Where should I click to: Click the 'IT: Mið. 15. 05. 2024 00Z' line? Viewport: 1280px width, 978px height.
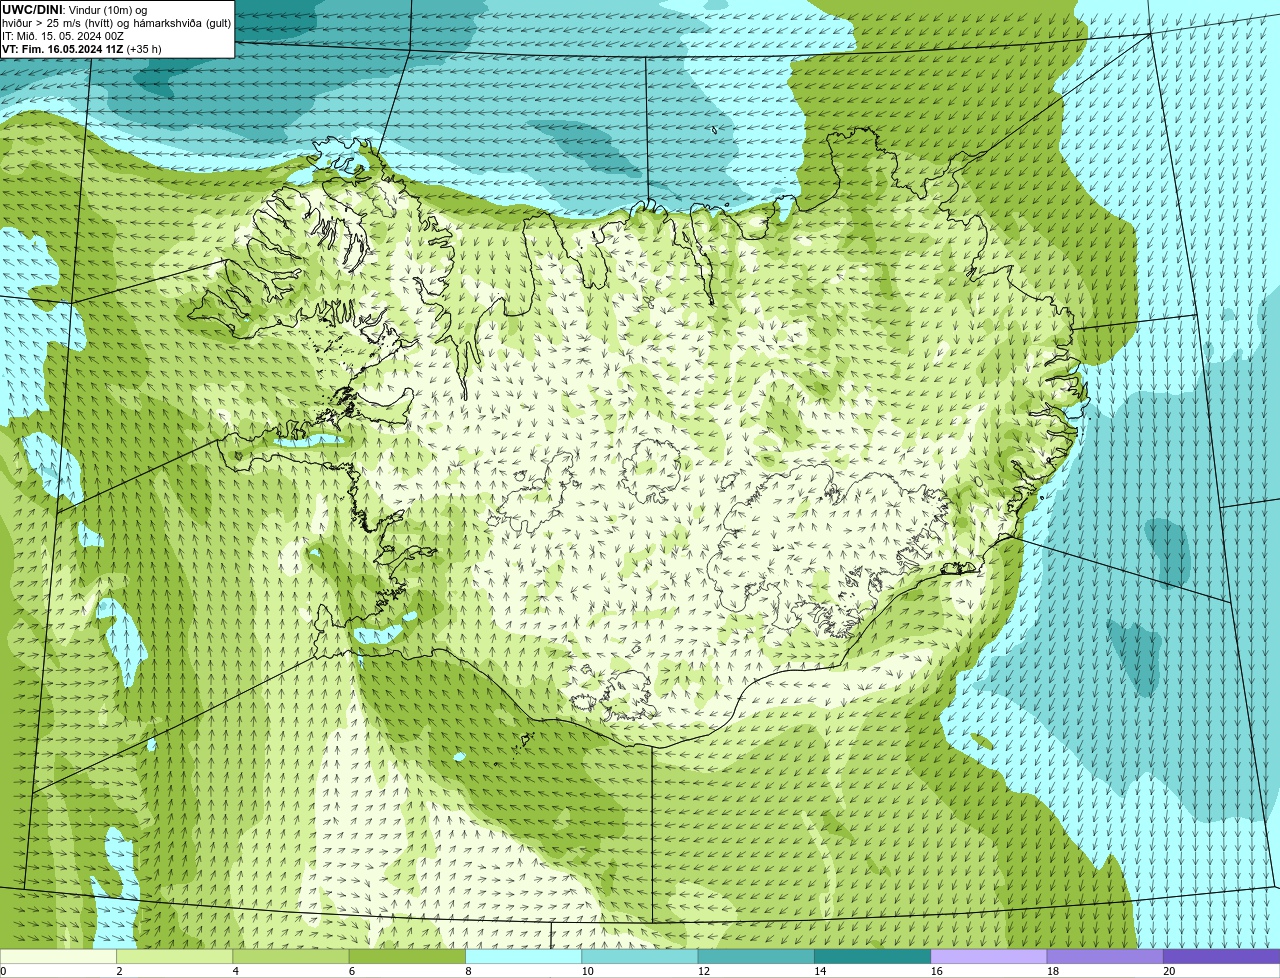[63, 36]
